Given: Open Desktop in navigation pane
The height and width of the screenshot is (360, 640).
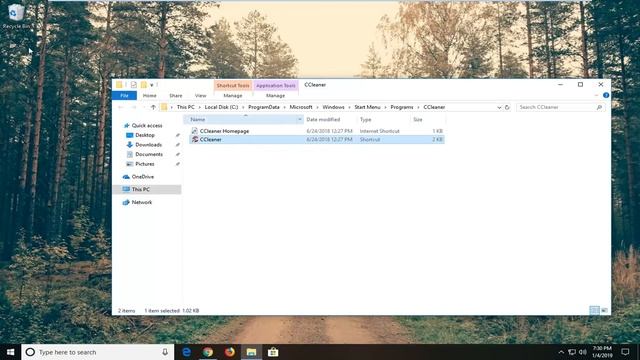Looking at the screenshot, I should point(145,135).
